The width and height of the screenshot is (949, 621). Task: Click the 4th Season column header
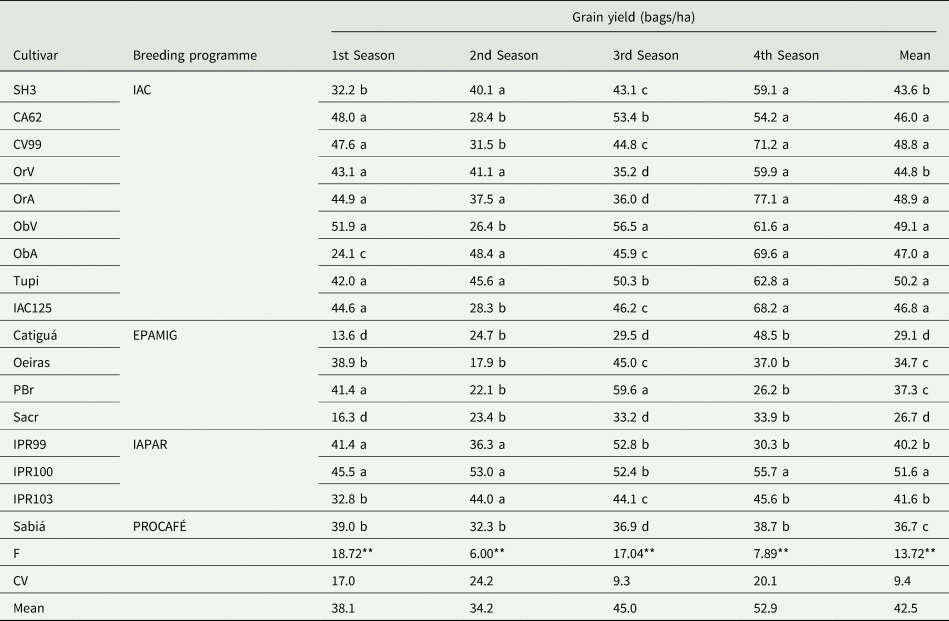[x=787, y=56]
